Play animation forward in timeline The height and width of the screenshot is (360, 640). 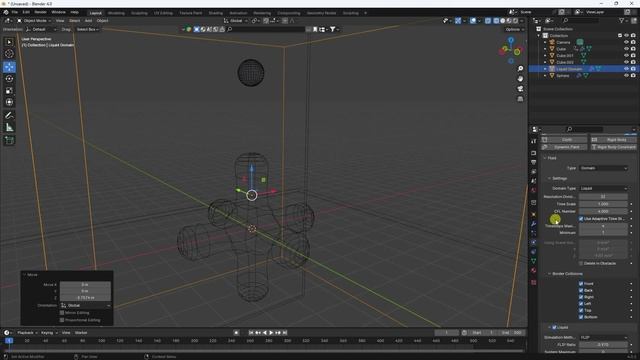(271, 333)
